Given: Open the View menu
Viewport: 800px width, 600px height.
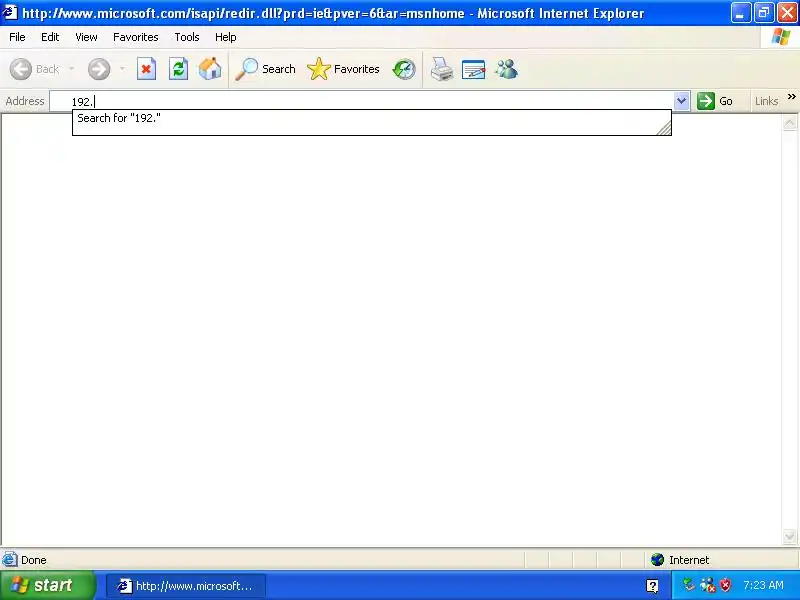Looking at the screenshot, I should [x=86, y=37].
